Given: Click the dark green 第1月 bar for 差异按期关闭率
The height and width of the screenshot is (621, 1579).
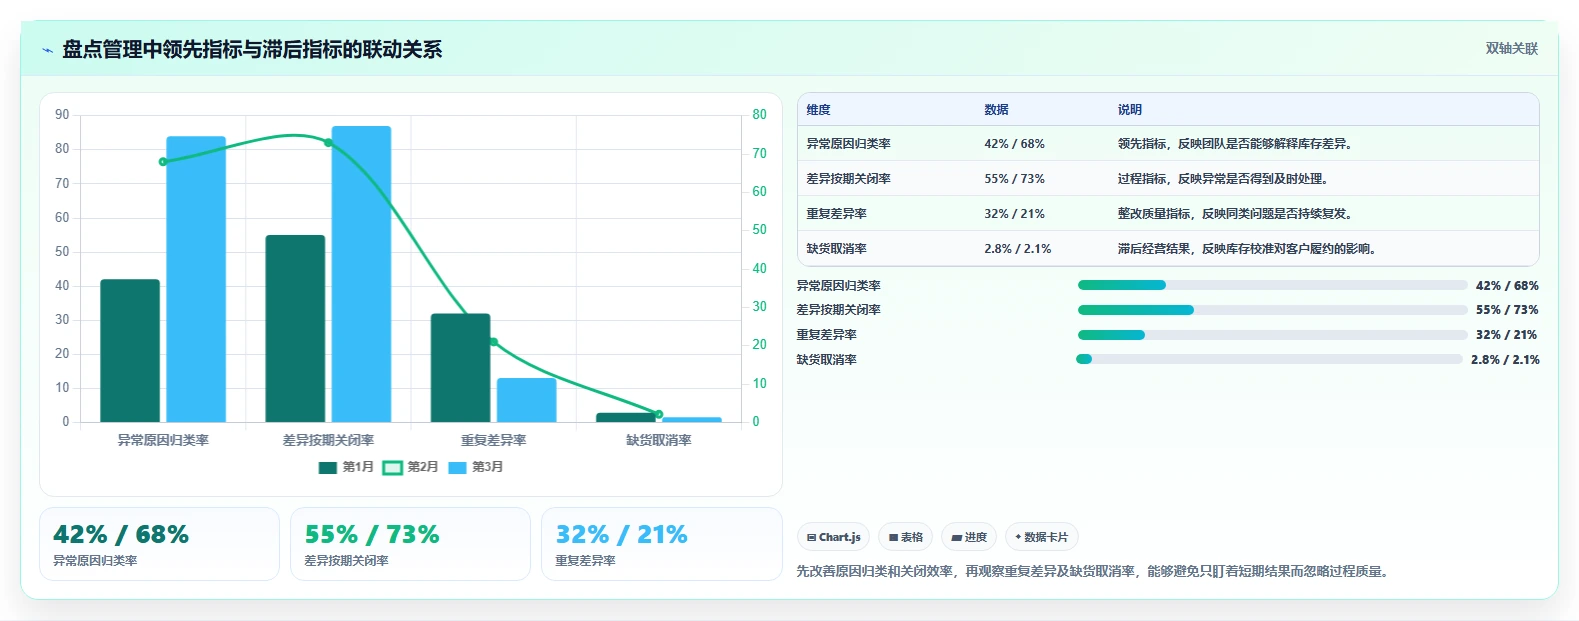Looking at the screenshot, I should (x=295, y=329).
